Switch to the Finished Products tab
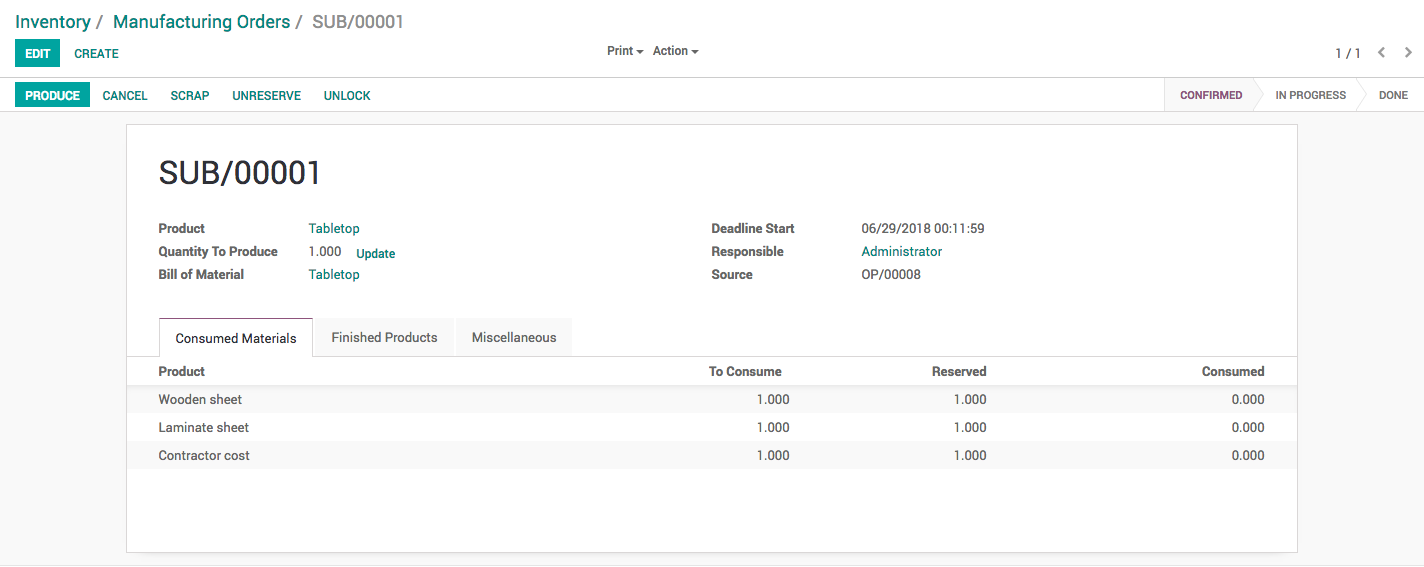Image resolution: width=1424 pixels, height=567 pixels. [x=384, y=338]
